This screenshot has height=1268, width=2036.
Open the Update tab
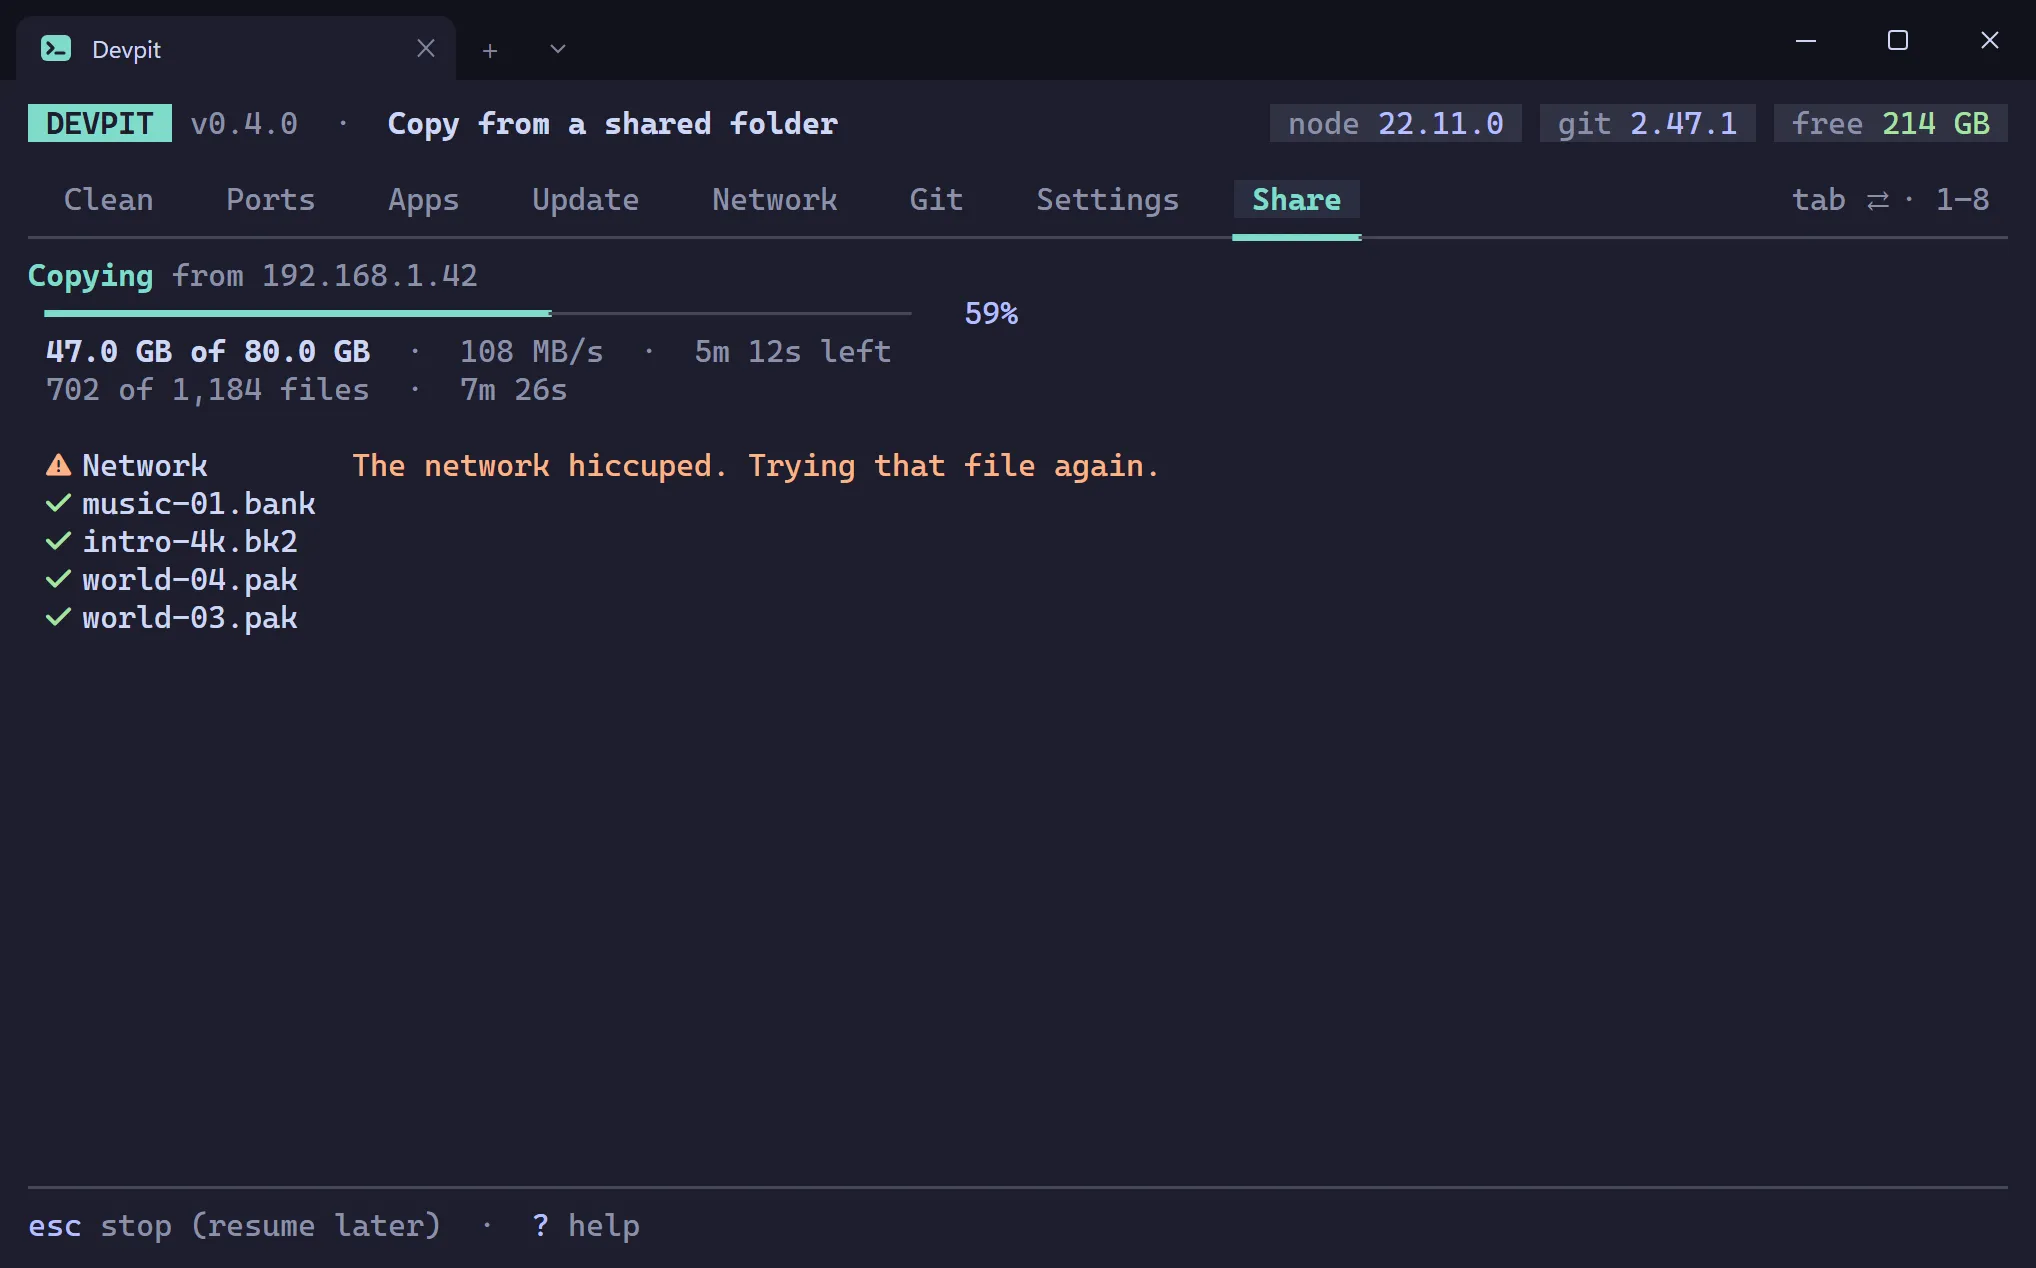tap(585, 200)
